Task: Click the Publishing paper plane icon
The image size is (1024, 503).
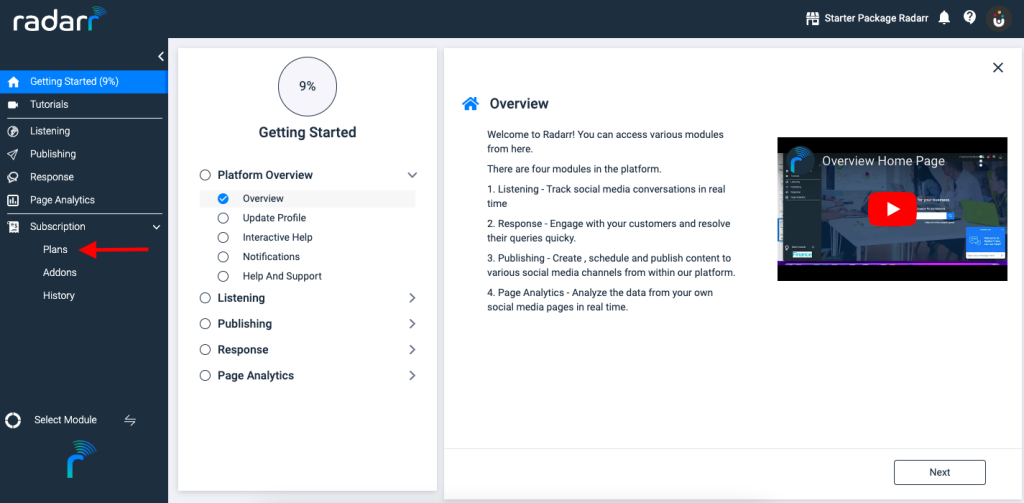Action: pos(13,154)
